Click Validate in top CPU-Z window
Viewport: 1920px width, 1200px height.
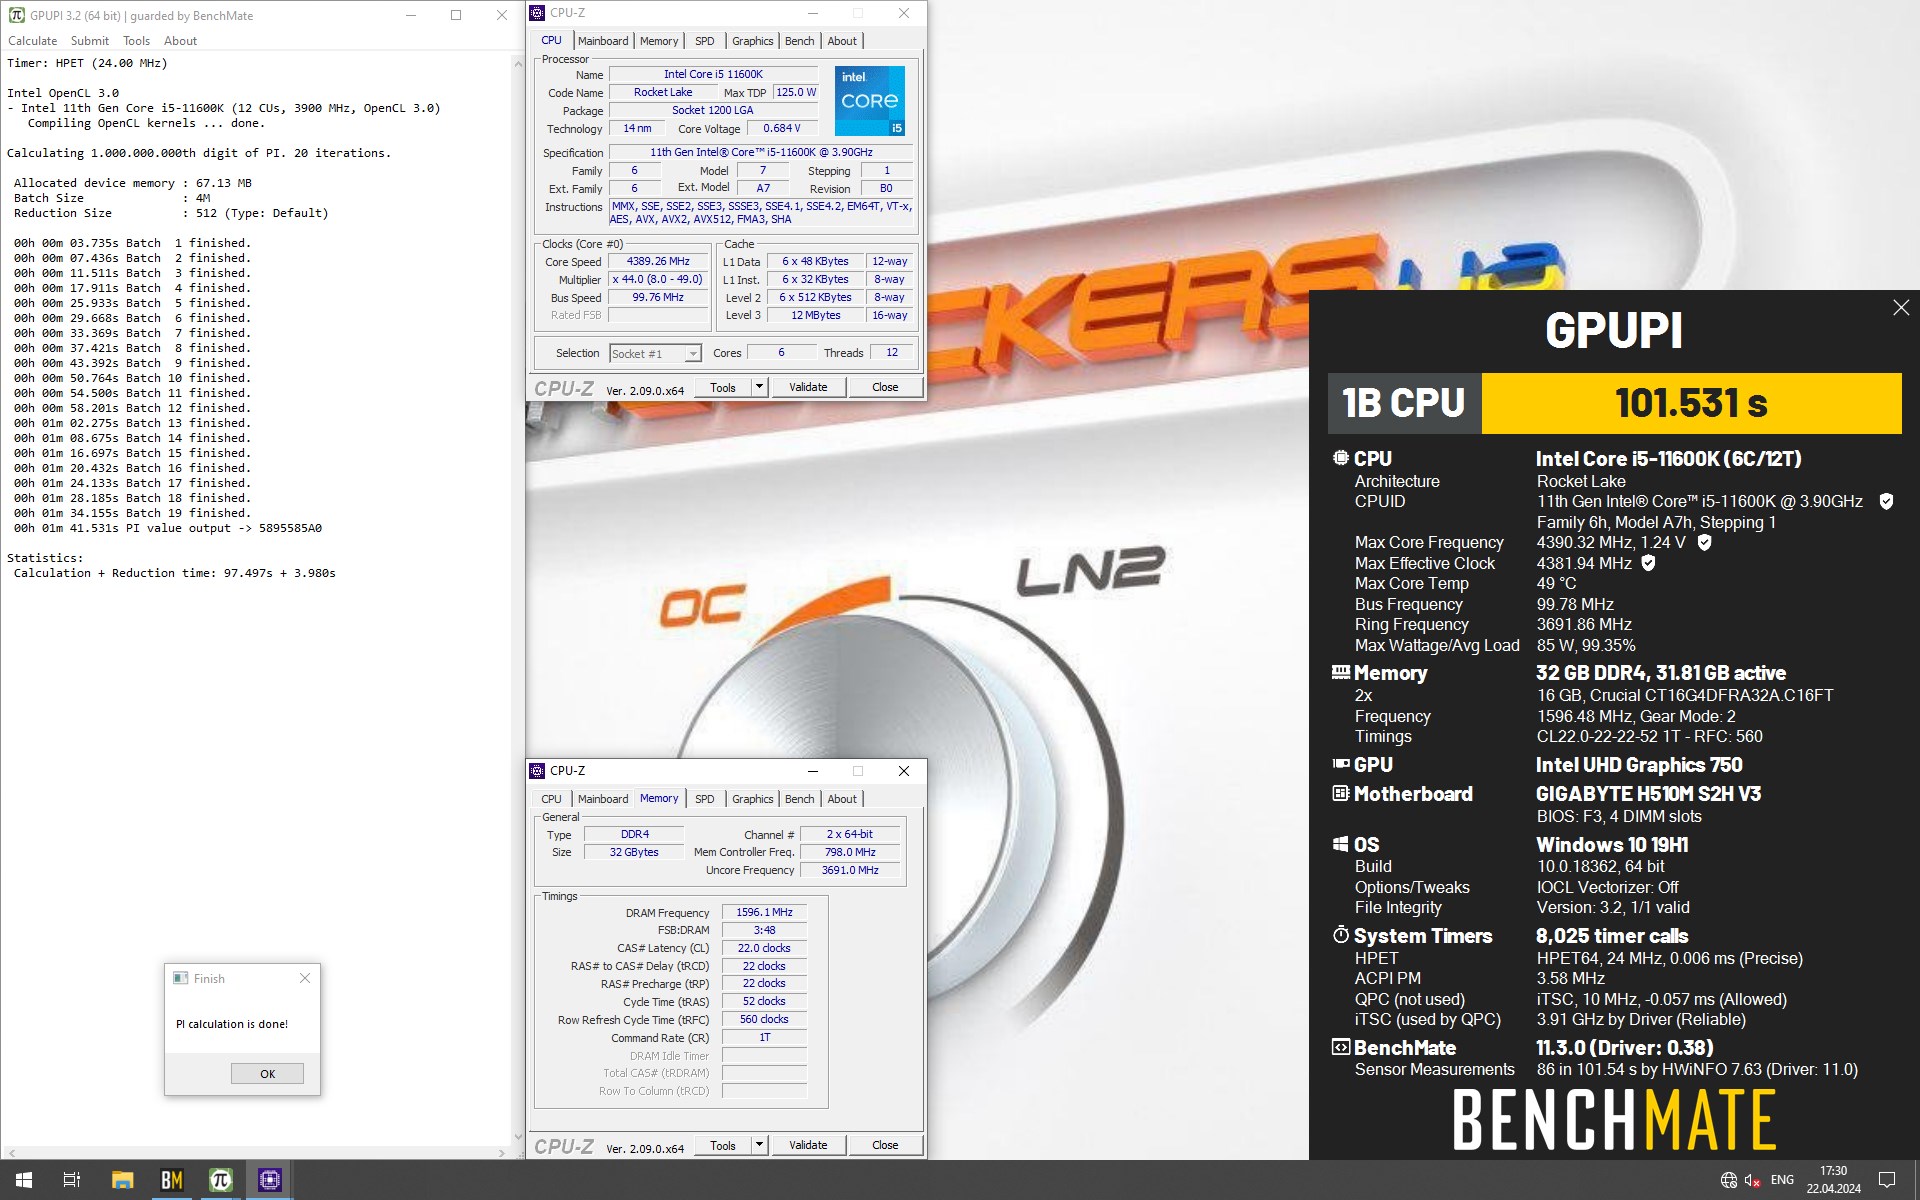point(808,387)
